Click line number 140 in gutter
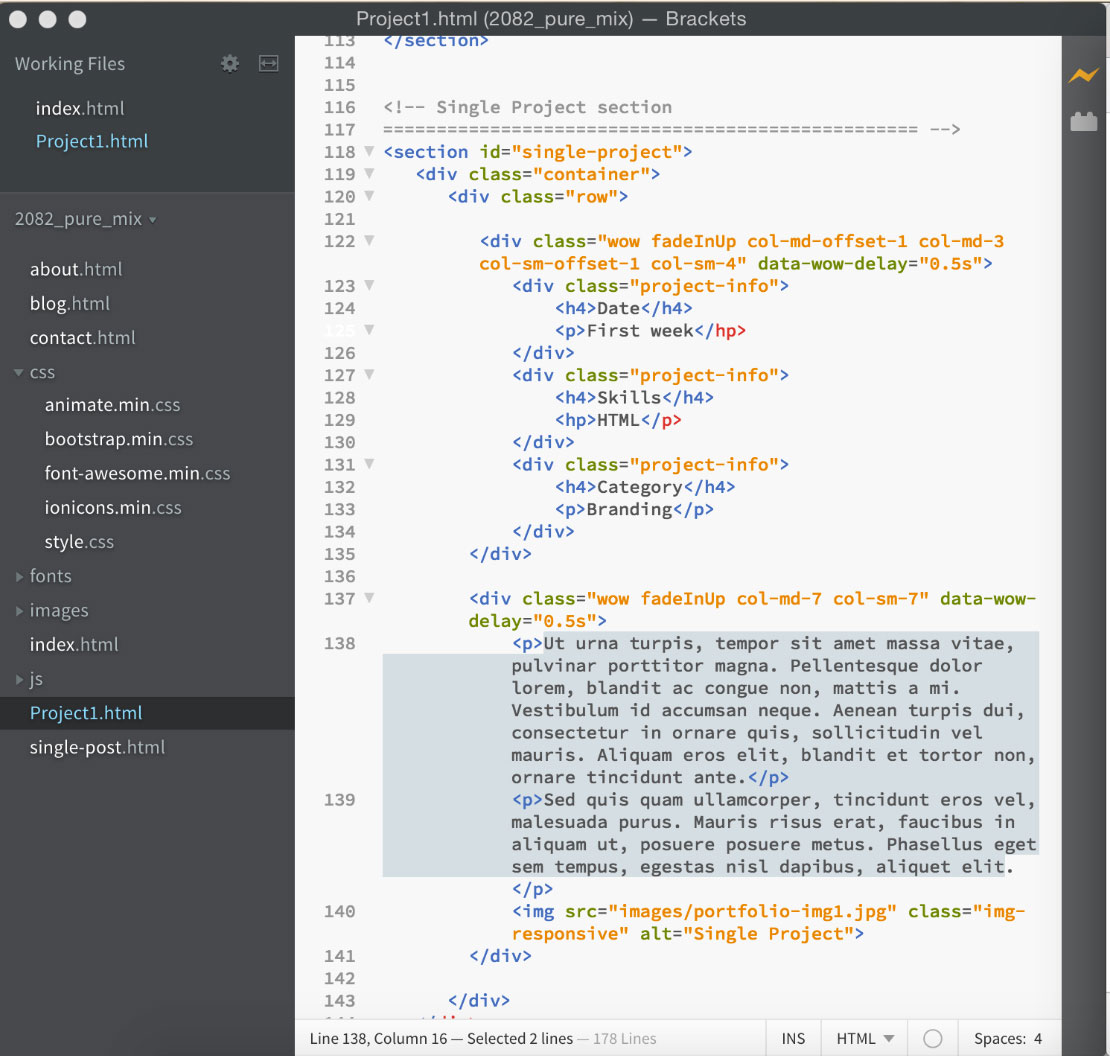This screenshot has height=1056, width=1110. tap(339, 912)
